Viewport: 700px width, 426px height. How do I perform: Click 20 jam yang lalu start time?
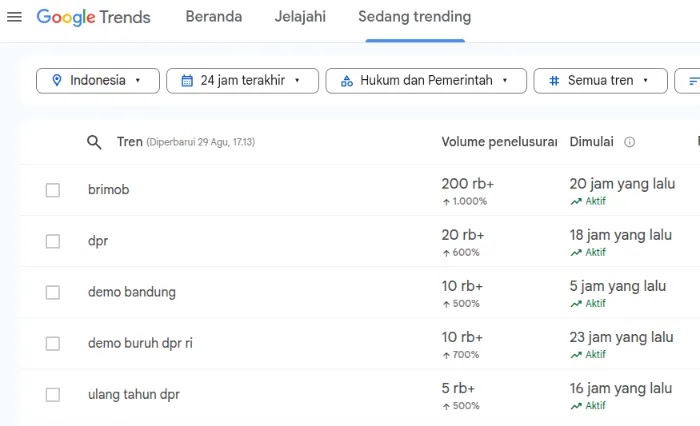pos(622,184)
